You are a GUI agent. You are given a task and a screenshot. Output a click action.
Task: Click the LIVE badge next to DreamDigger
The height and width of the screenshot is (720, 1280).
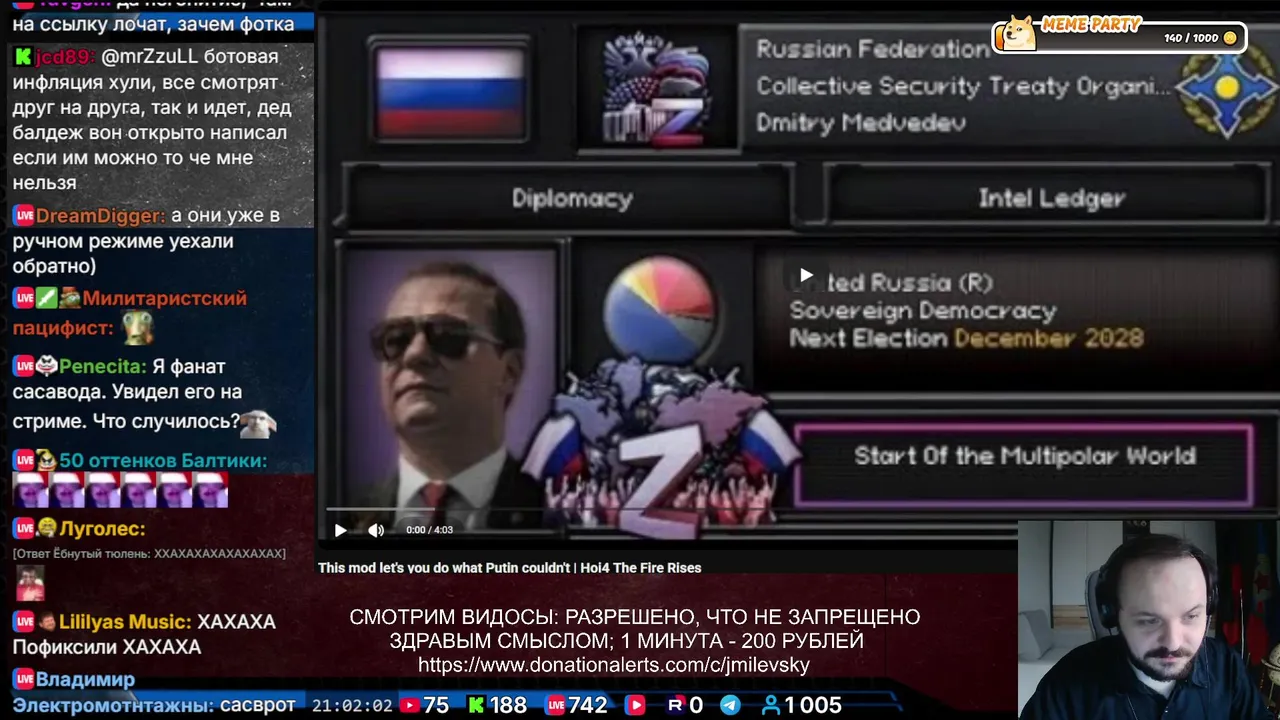23,216
